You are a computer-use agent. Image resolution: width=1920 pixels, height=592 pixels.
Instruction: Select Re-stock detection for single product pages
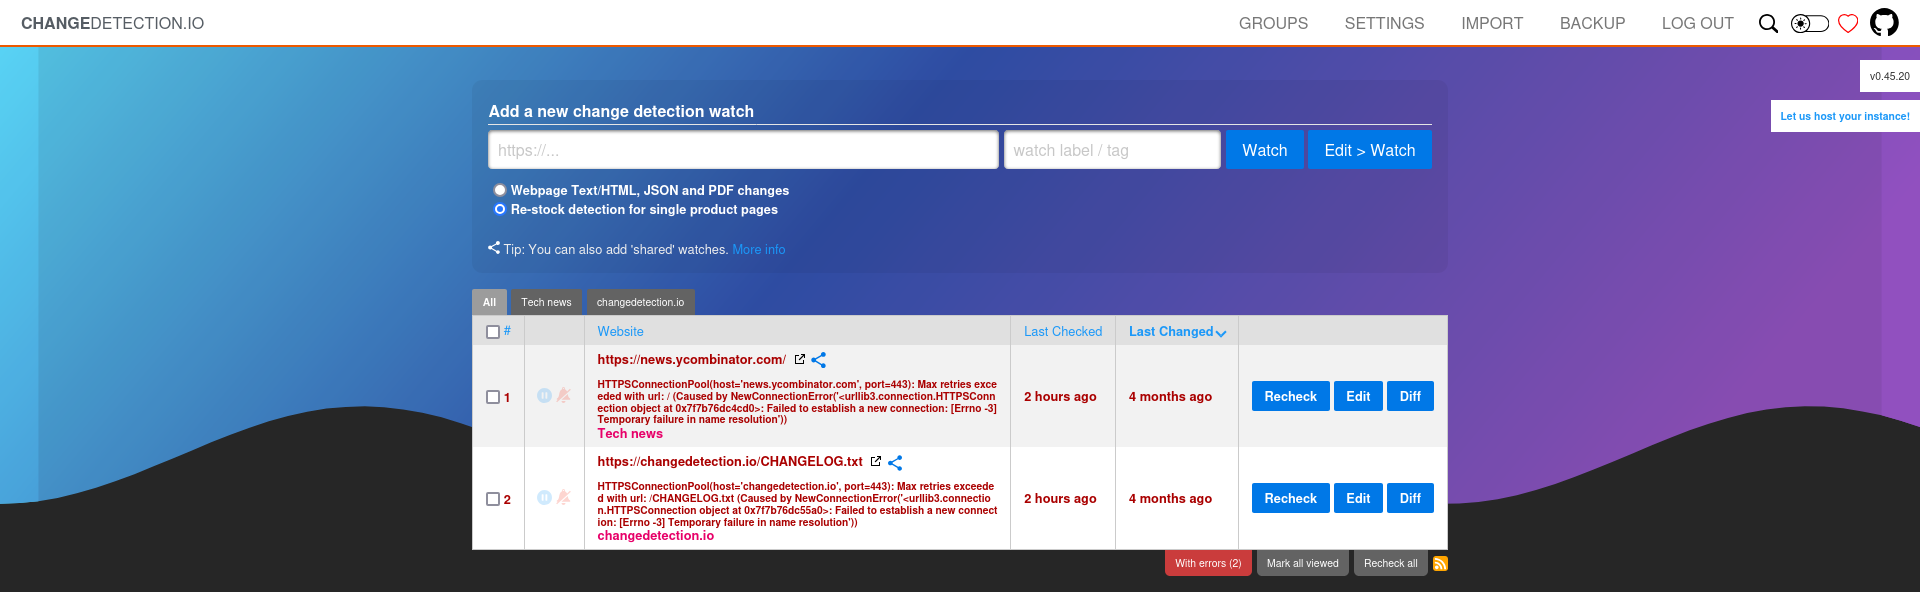500,209
